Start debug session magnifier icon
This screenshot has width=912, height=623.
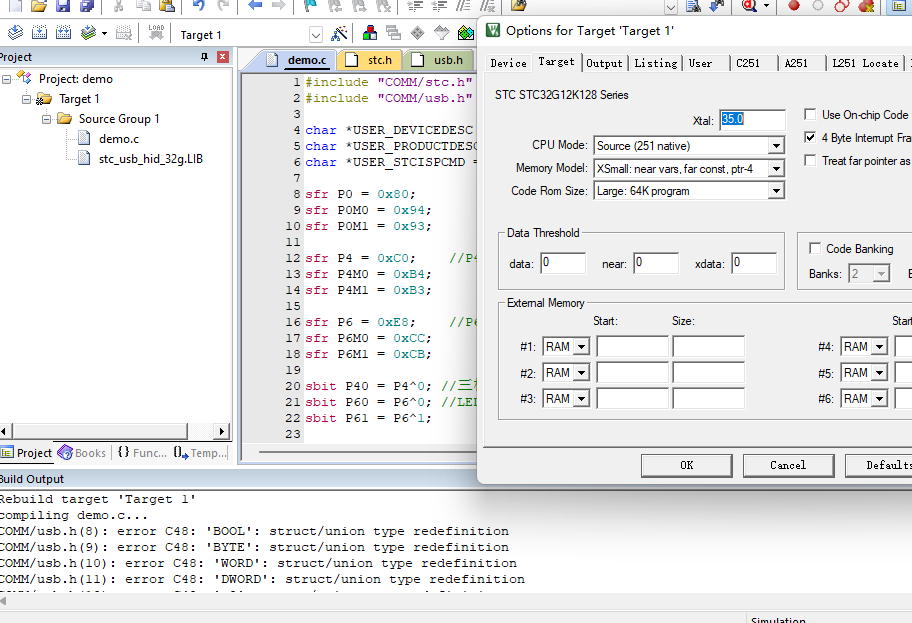coord(749,6)
